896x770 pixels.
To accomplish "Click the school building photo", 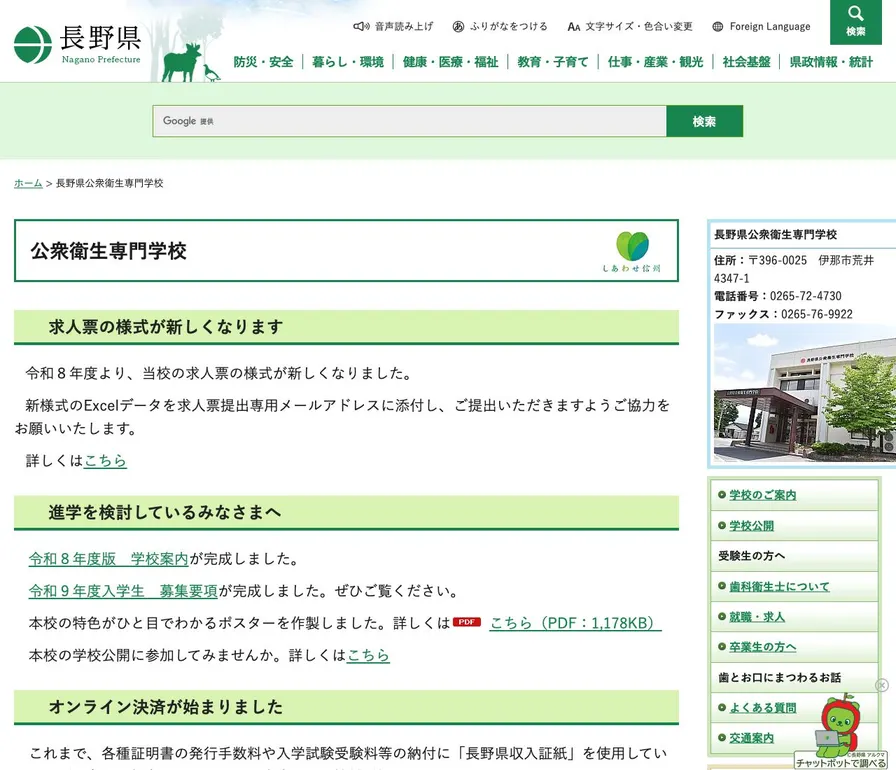I will (x=805, y=393).
